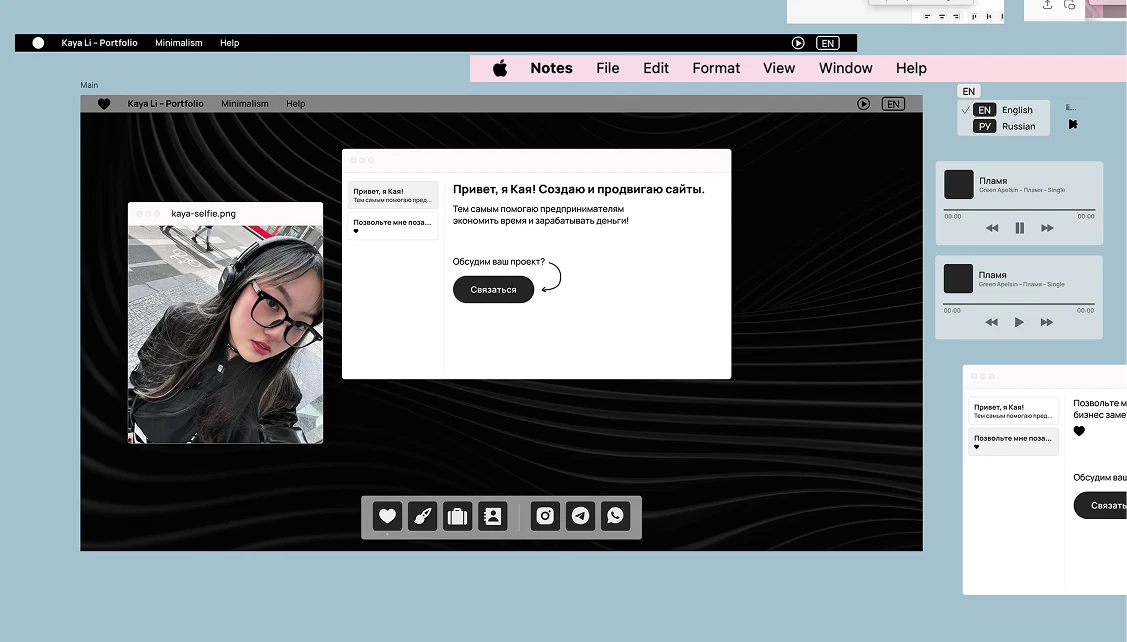This screenshot has width=1127, height=642.
Task: Click the play icon in Main frame menu bar
Action: click(x=863, y=104)
